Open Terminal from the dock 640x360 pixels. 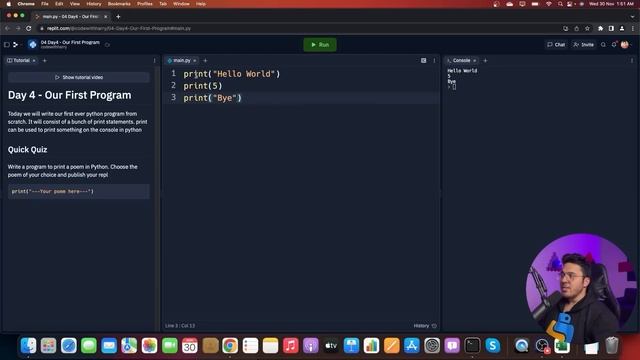point(472,346)
